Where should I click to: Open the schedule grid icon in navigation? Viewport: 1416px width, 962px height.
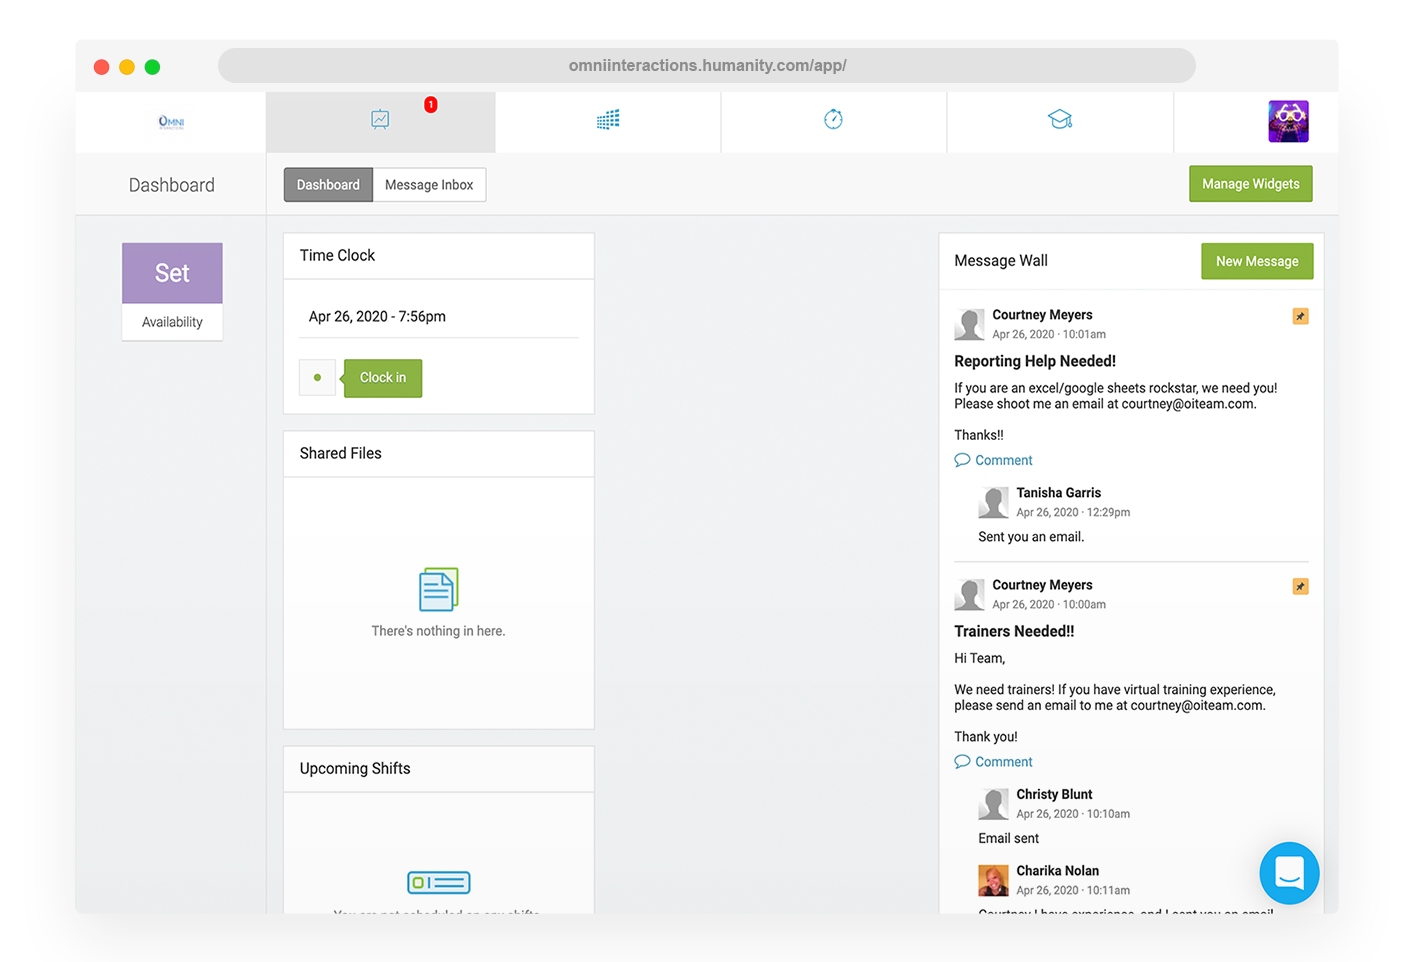pyautogui.click(x=608, y=120)
